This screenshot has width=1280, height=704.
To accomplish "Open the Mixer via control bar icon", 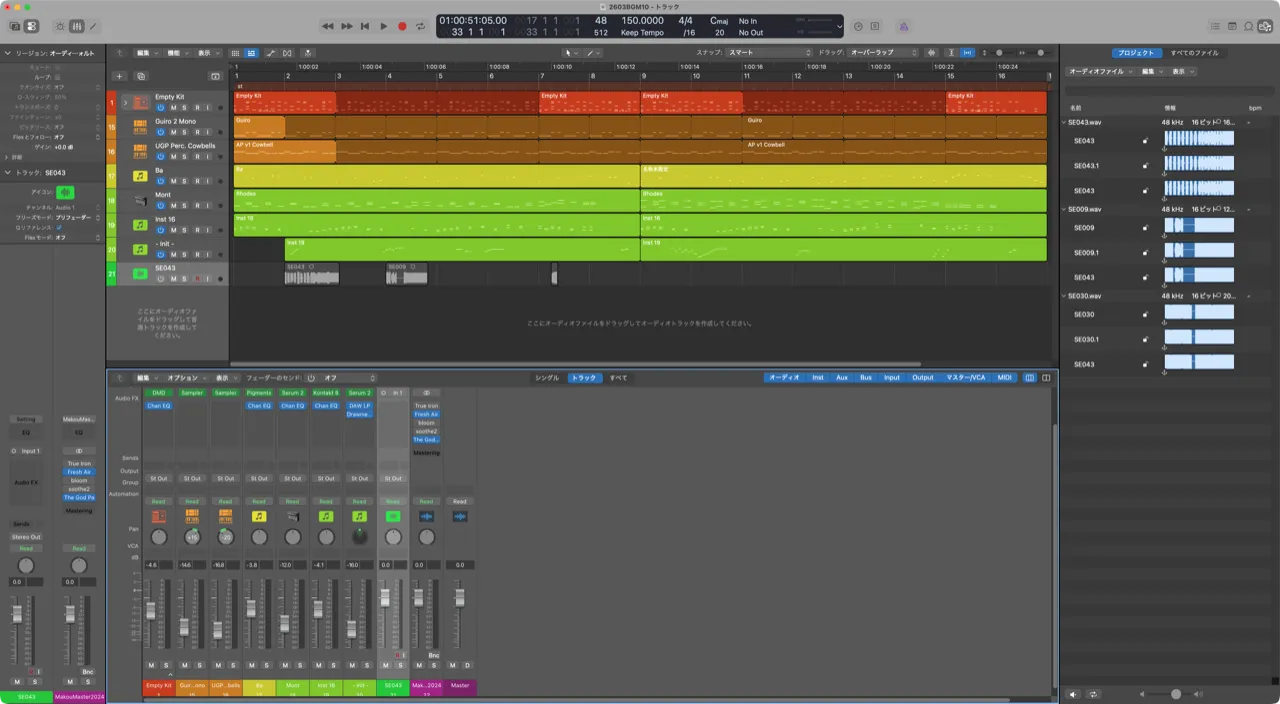I will (x=77, y=26).
